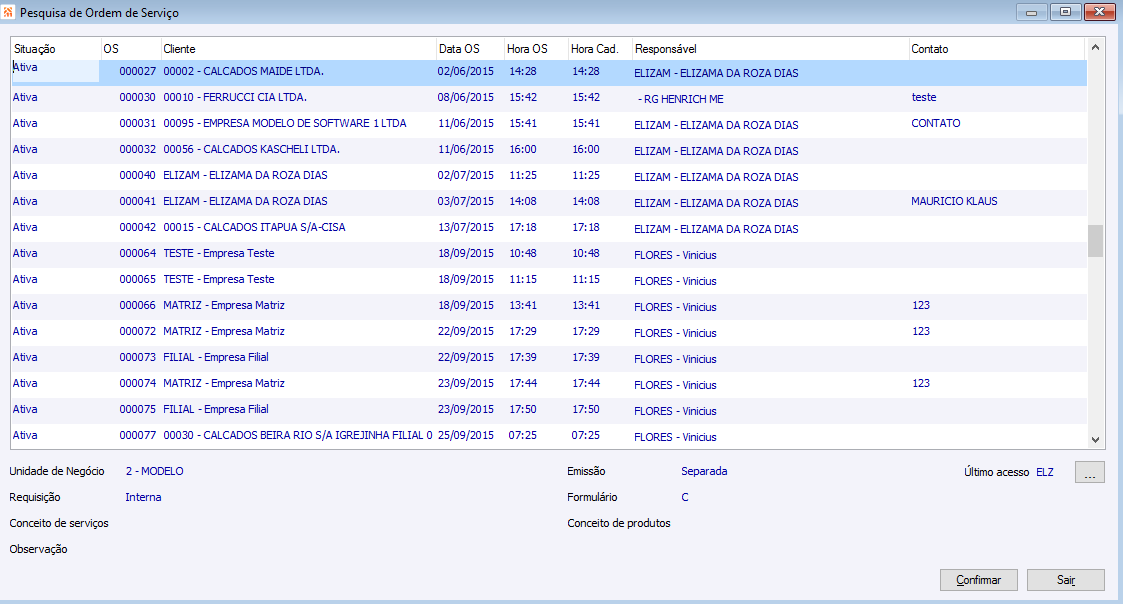Sort by the Data OS column header

click(x=471, y=49)
